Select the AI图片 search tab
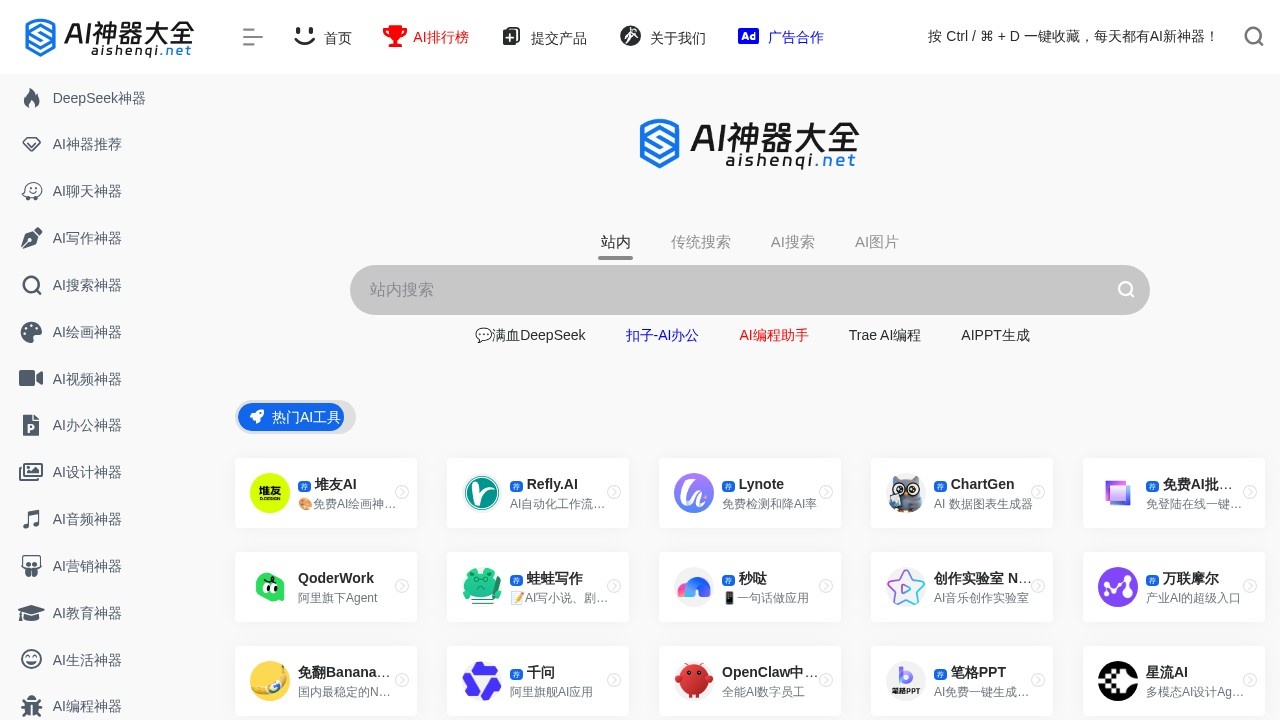 876,242
